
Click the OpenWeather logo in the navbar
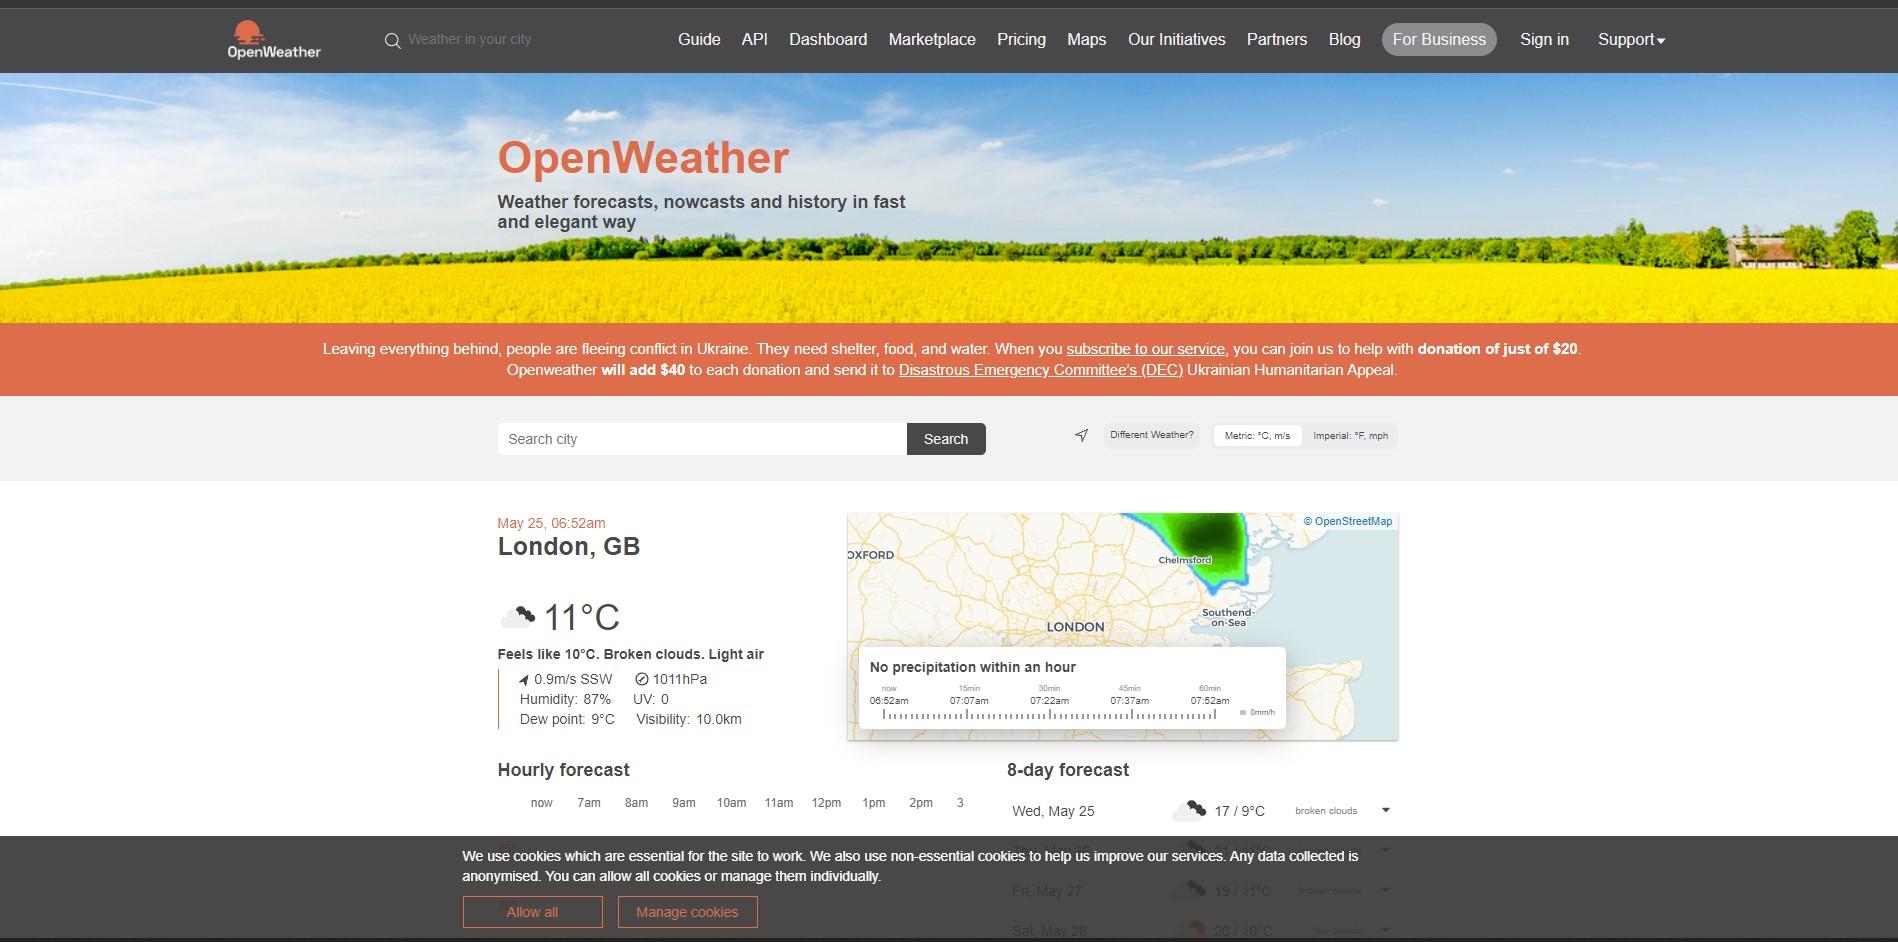tap(274, 40)
